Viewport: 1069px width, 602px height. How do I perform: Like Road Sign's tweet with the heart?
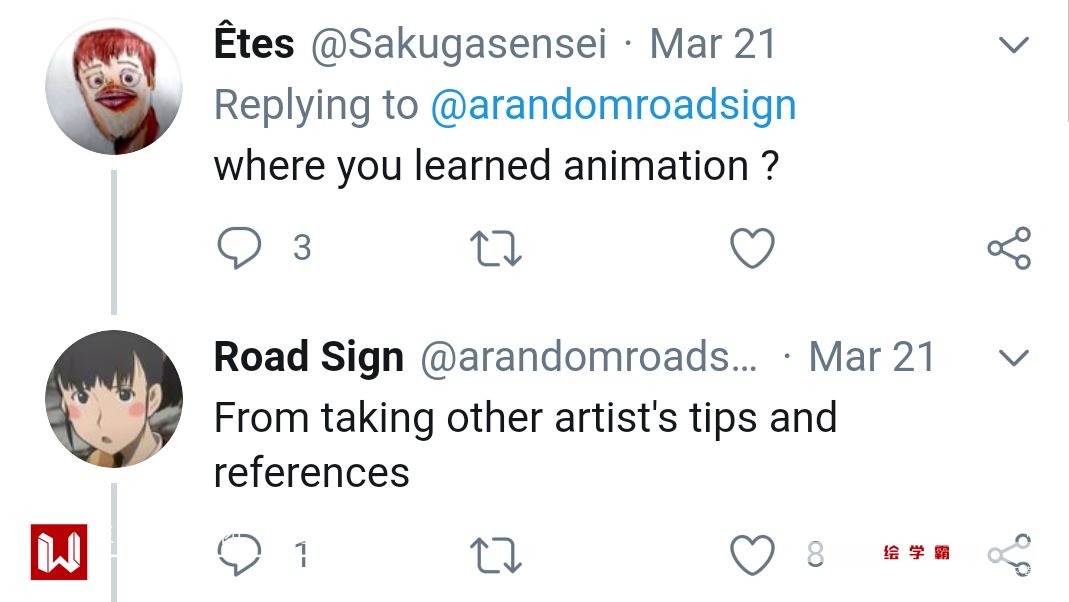click(x=752, y=554)
